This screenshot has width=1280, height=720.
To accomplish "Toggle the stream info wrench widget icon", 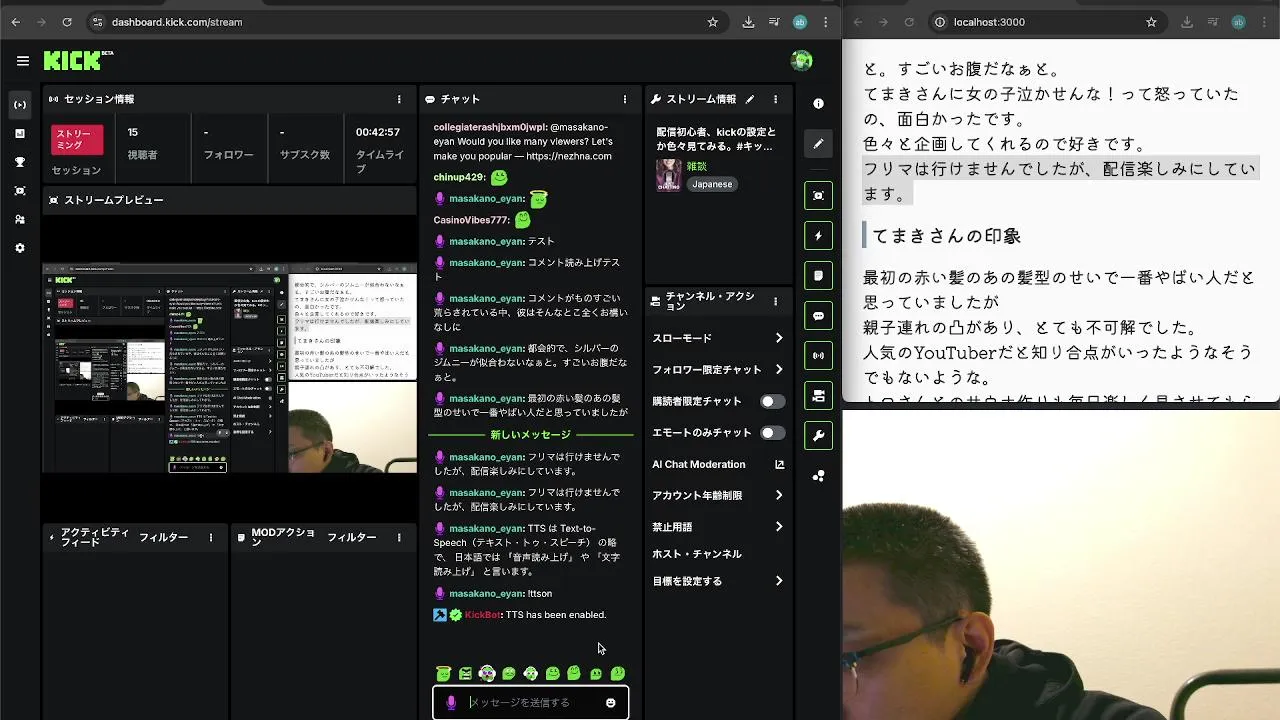I will [x=818, y=436].
